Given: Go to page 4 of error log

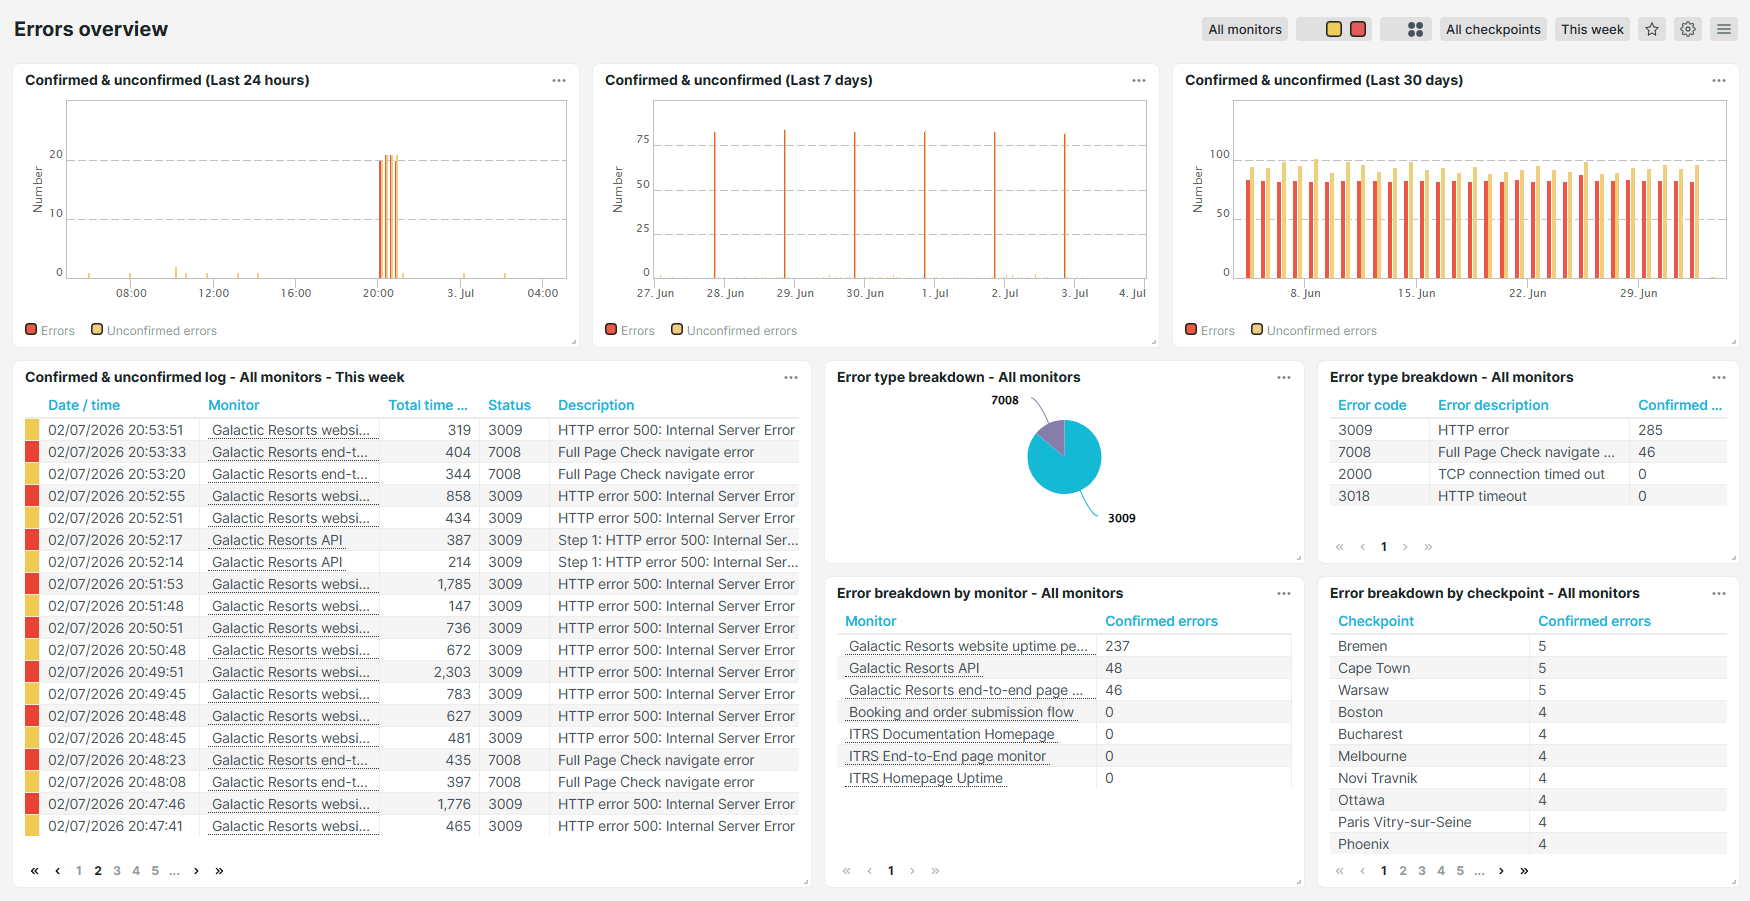Looking at the screenshot, I should [x=136, y=871].
